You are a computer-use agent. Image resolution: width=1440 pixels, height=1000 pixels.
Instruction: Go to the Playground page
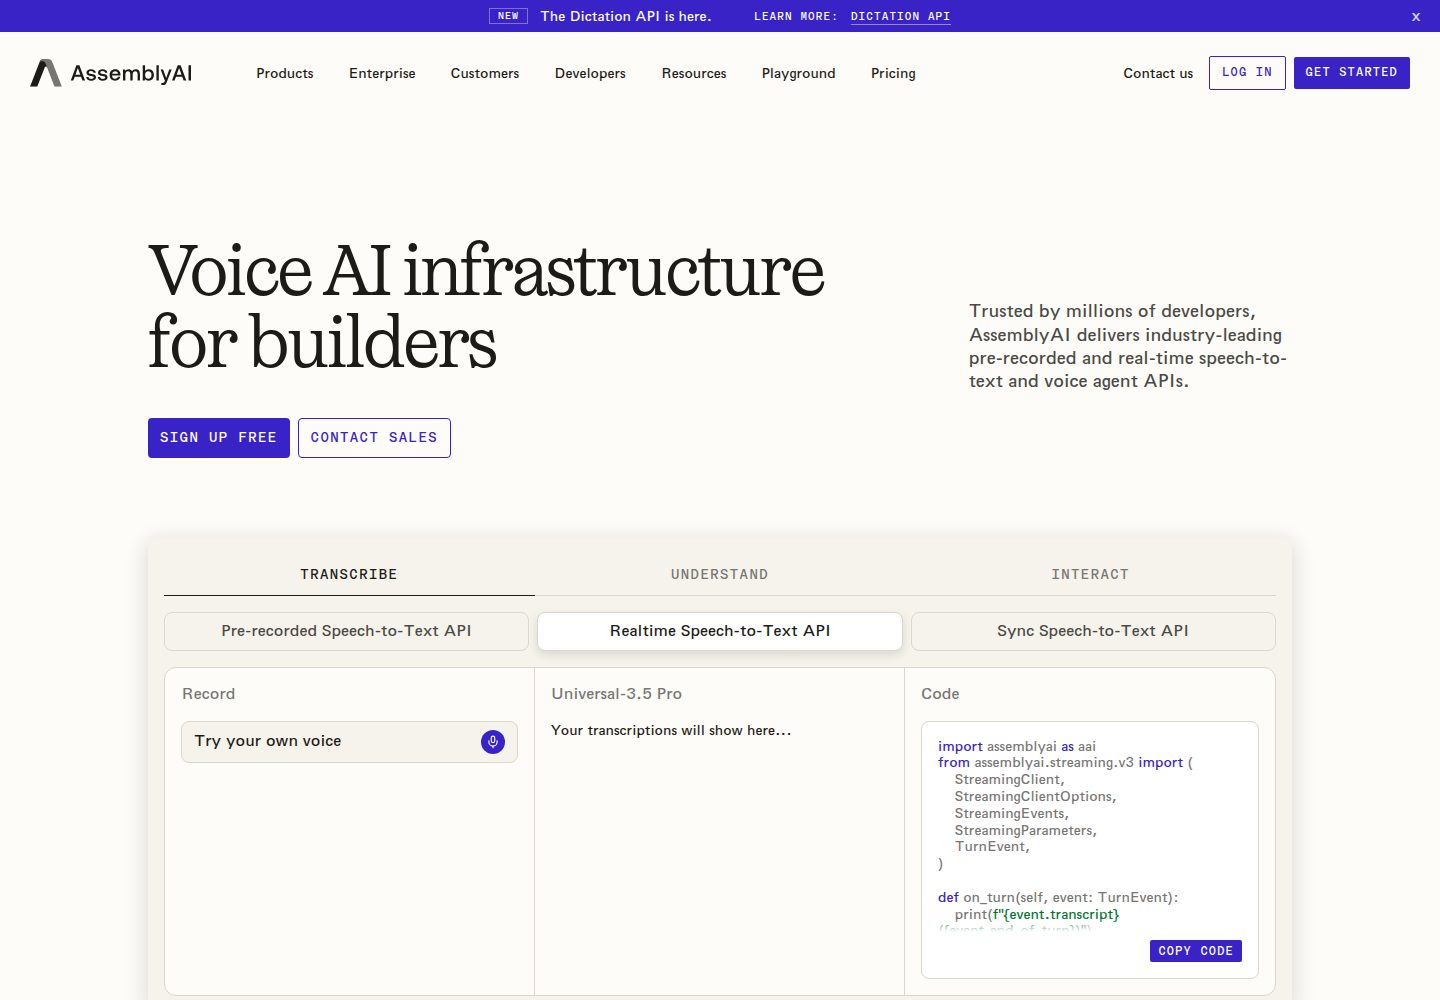[799, 73]
